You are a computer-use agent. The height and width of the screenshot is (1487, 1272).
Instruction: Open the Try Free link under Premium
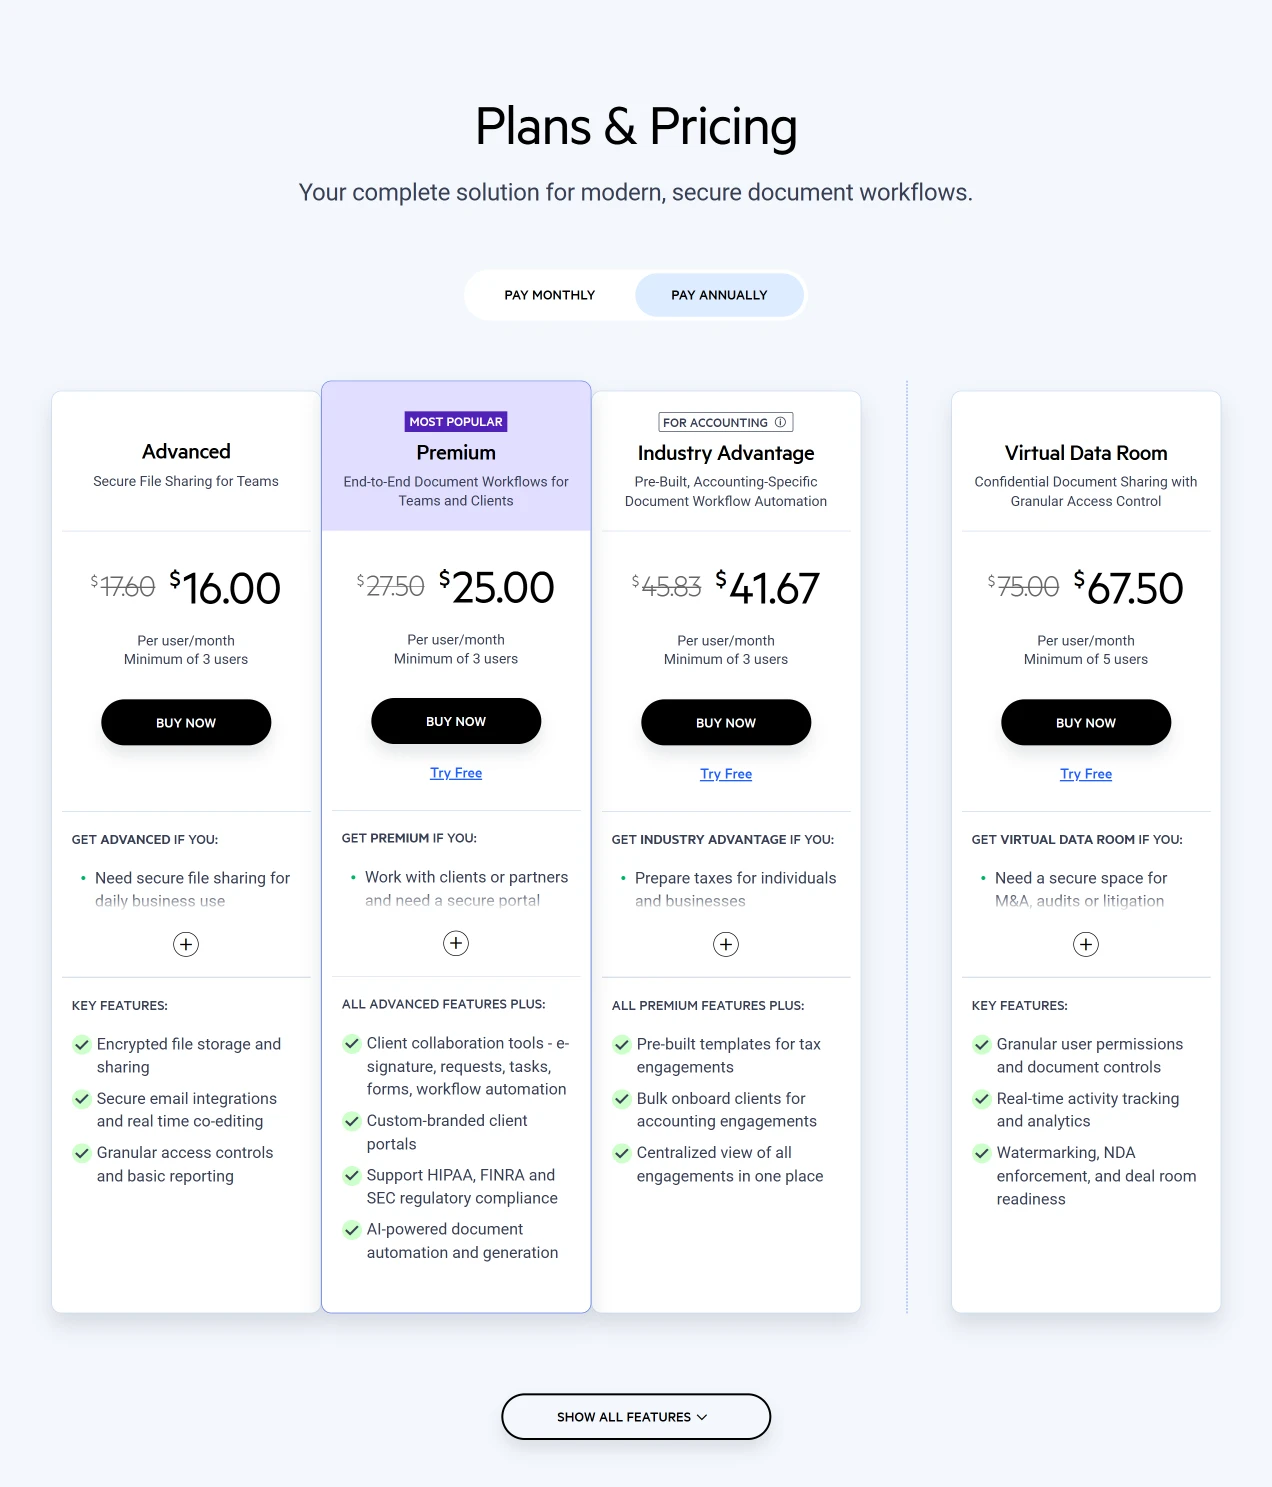click(456, 772)
